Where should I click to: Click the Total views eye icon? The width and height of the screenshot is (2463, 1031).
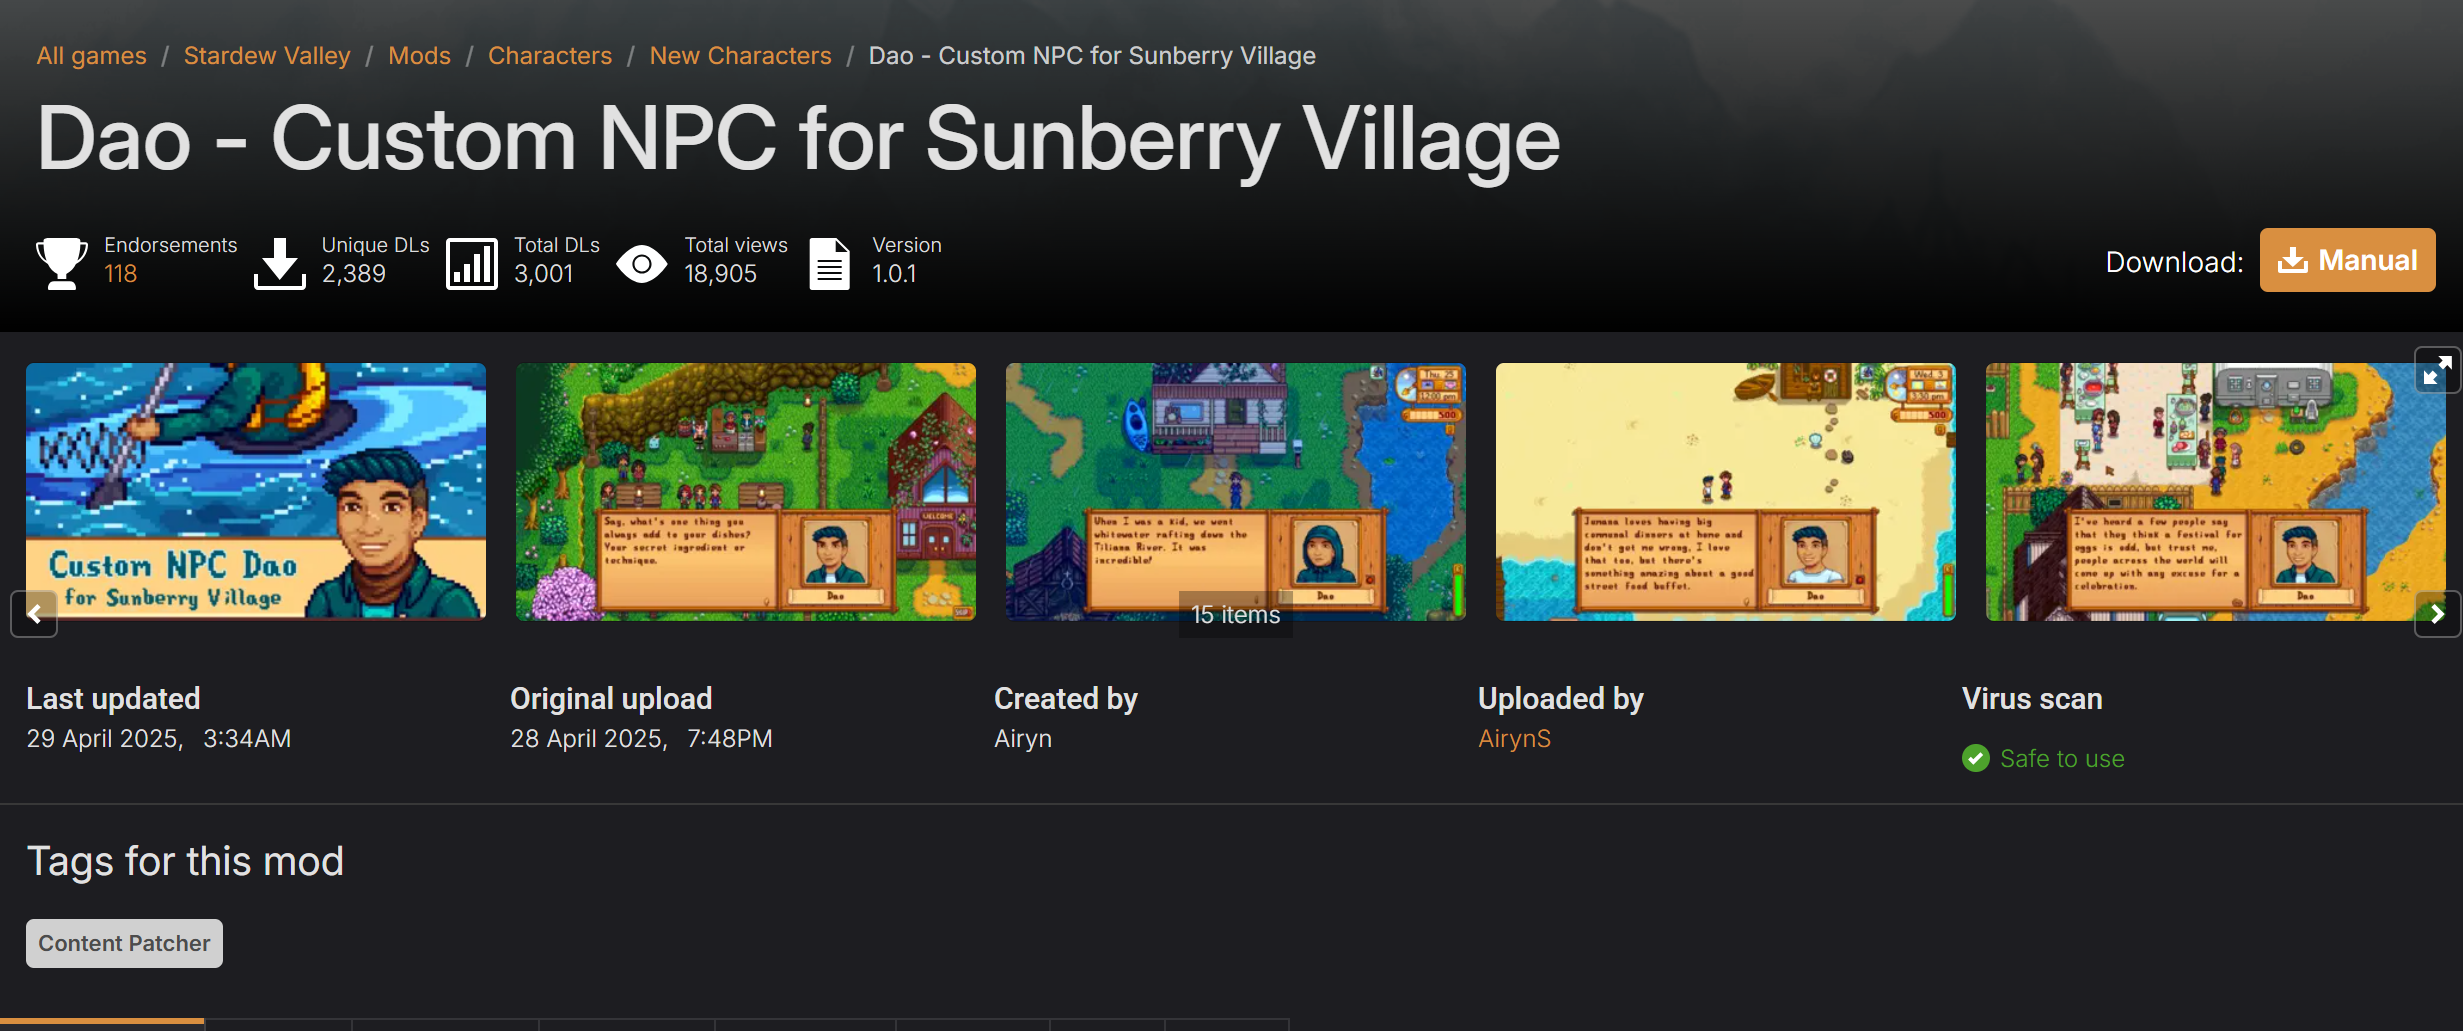click(x=642, y=264)
